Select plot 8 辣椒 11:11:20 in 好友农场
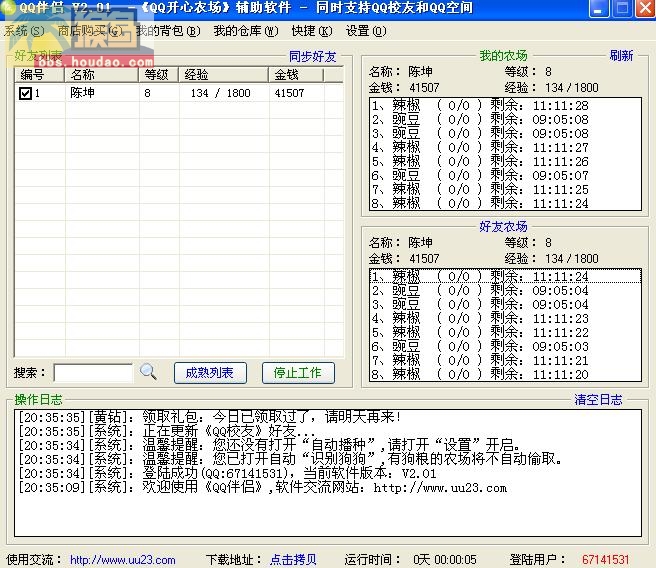The height and width of the screenshot is (568, 656). [505, 374]
